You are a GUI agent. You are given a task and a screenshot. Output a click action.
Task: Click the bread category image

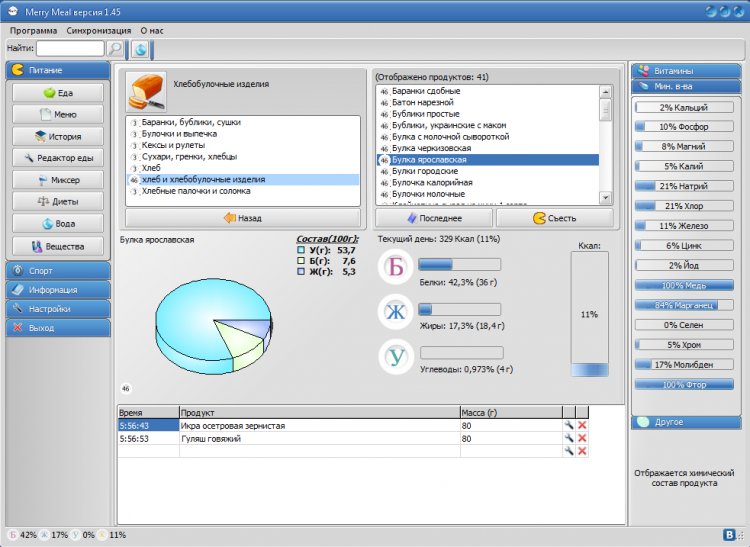click(146, 92)
